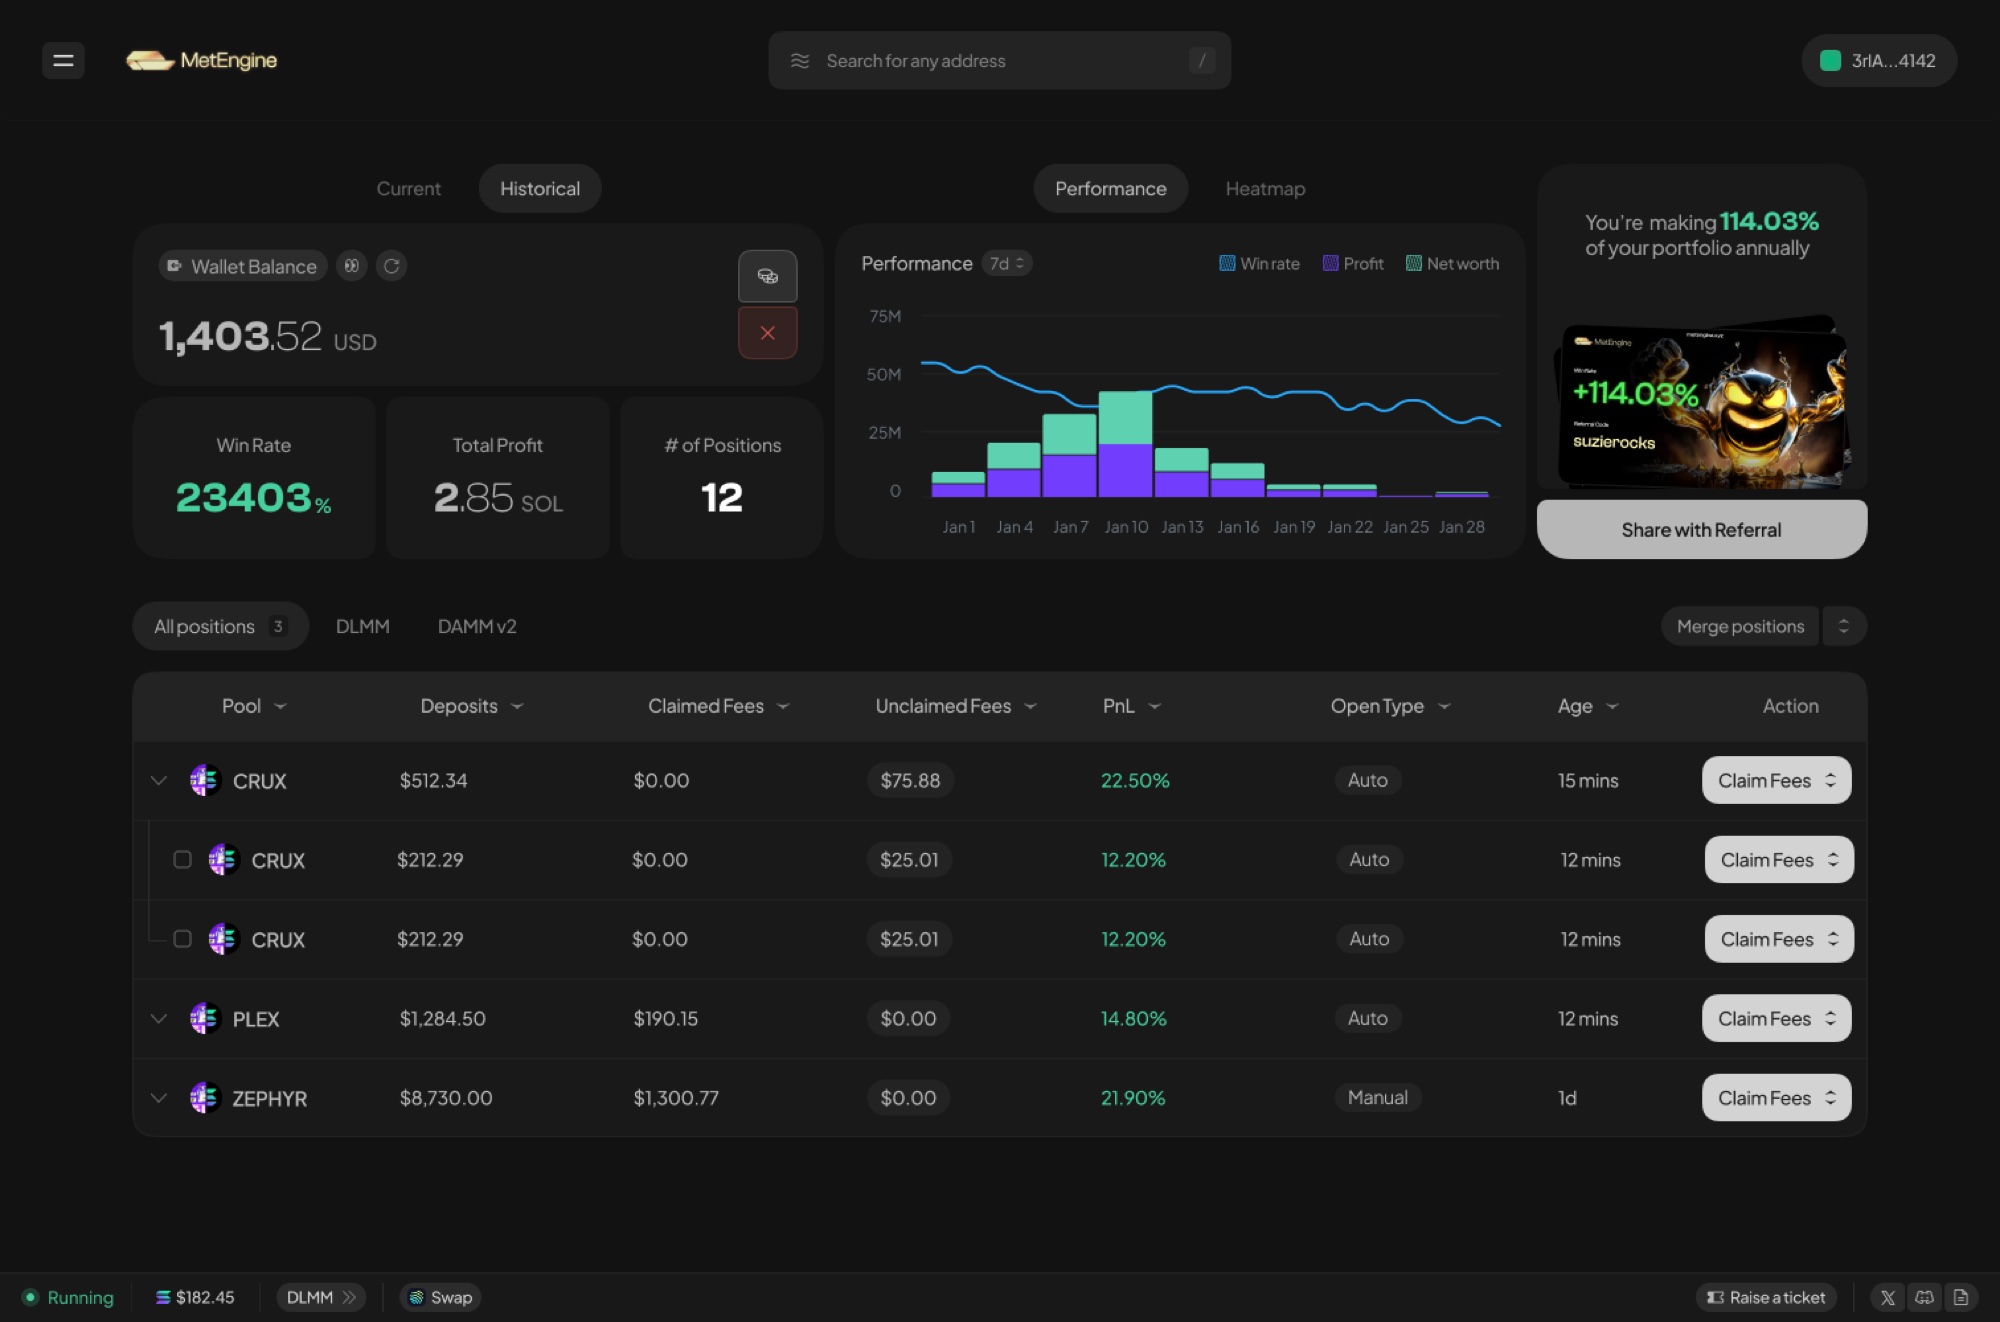Filter by DLMM positions
Screen dimensions: 2000x1322
362,626
